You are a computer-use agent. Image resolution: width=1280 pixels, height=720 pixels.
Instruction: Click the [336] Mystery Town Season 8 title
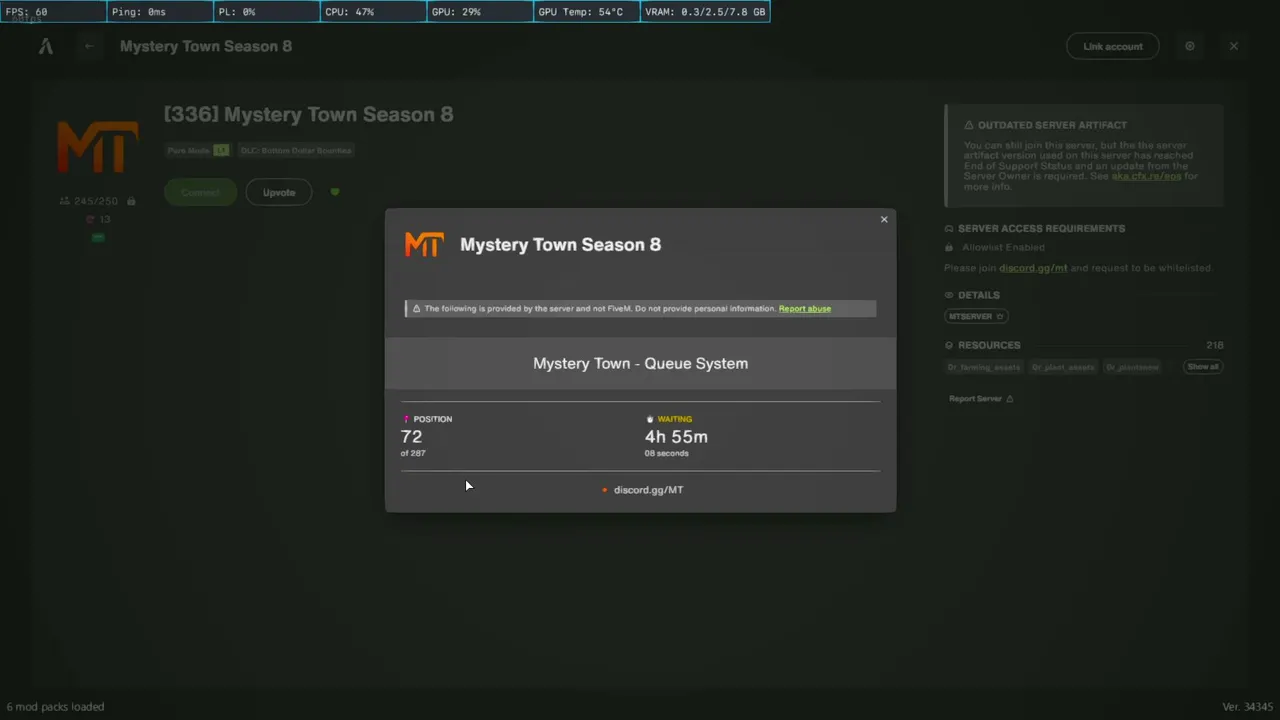tap(309, 115)
